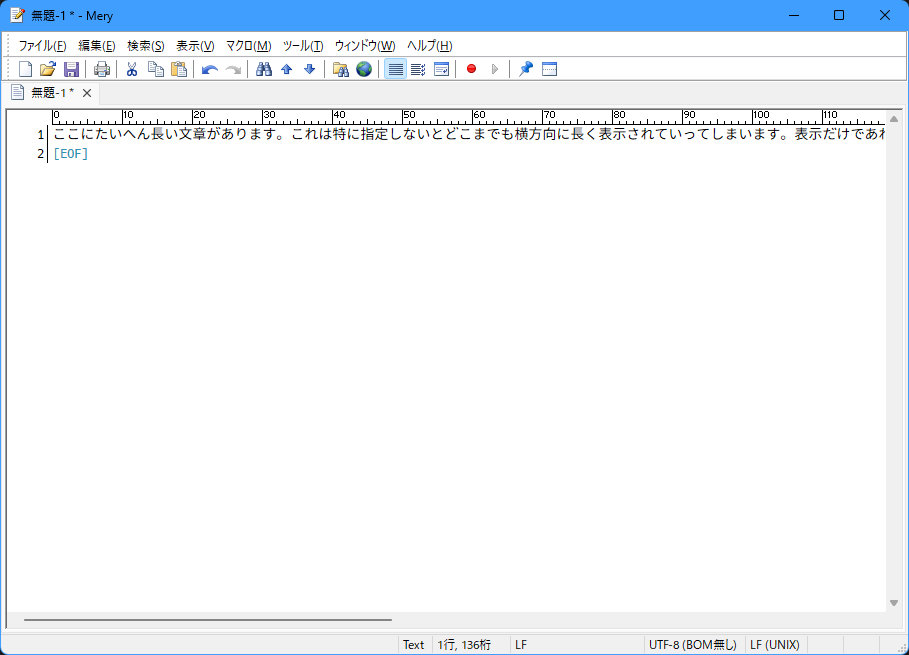909x655 pixels.
Task: Print the document via printer icon
Action: coord(102,69)
